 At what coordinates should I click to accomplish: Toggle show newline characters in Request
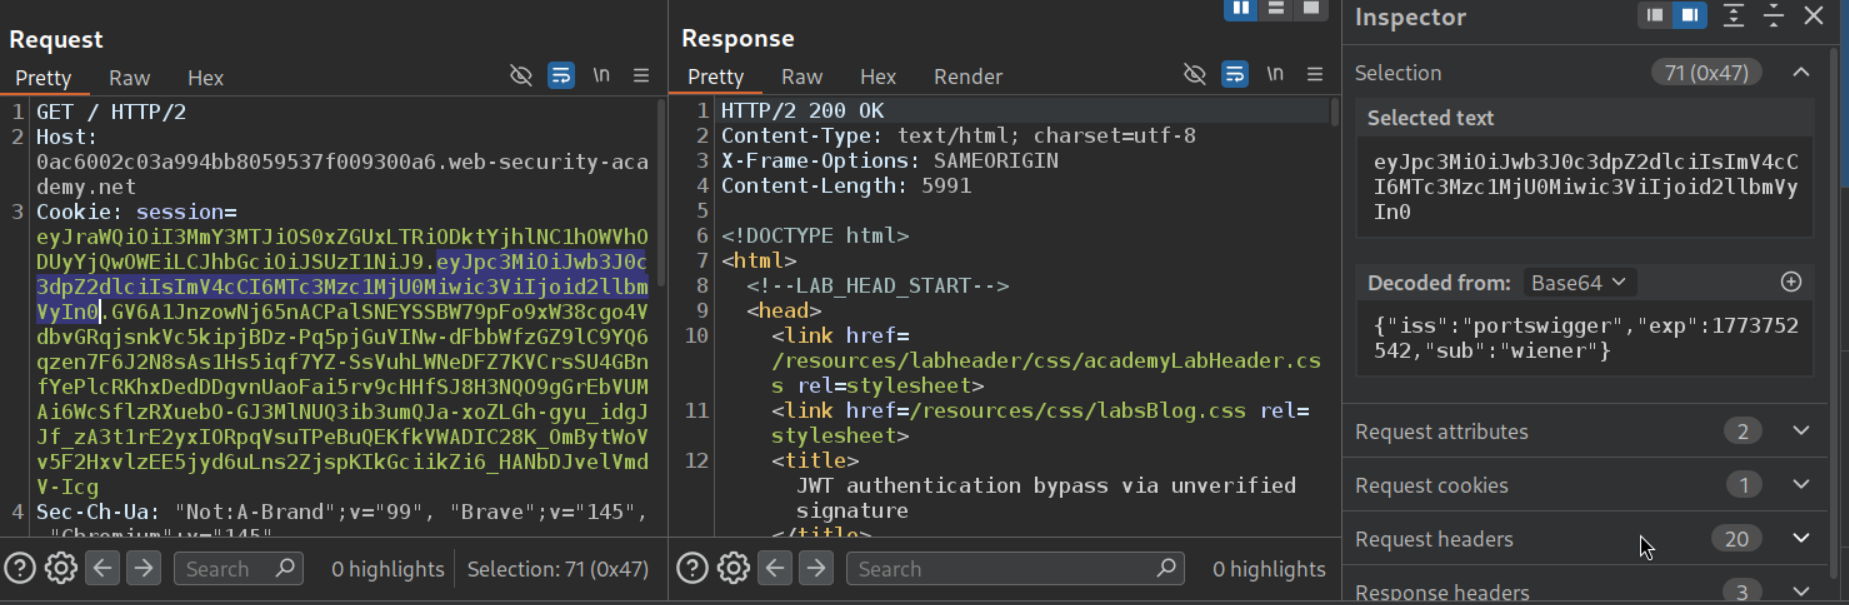601,76
